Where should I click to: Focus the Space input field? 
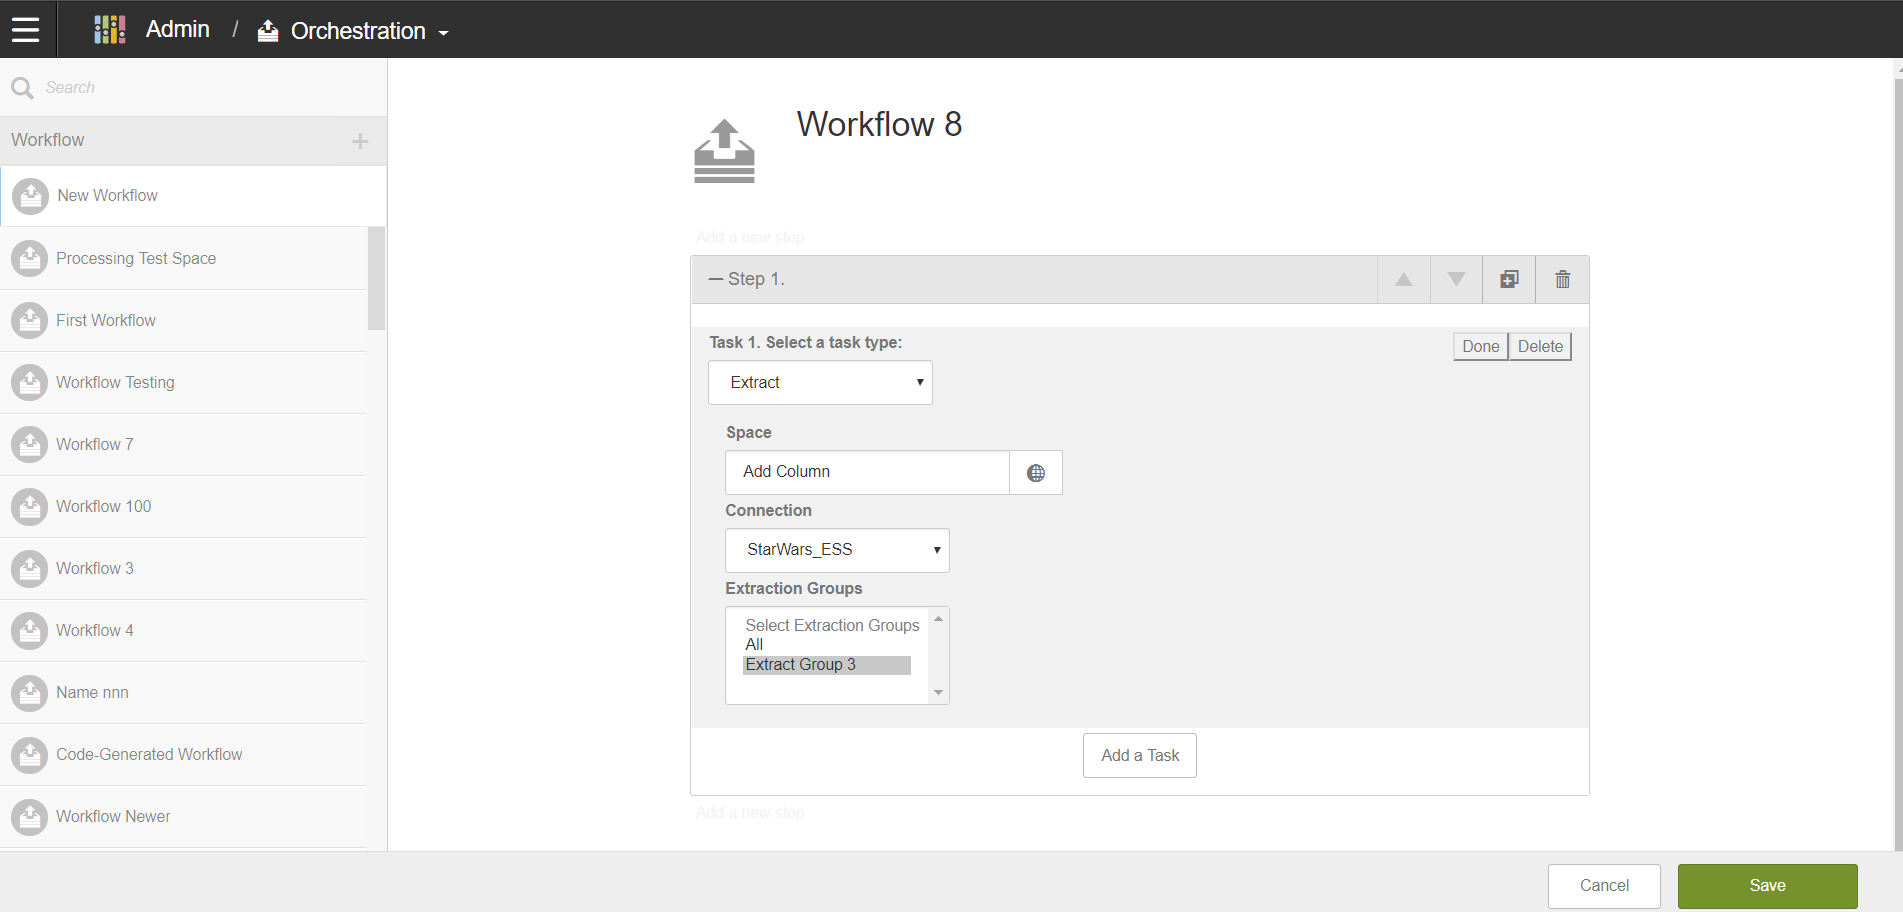(866, 473)
